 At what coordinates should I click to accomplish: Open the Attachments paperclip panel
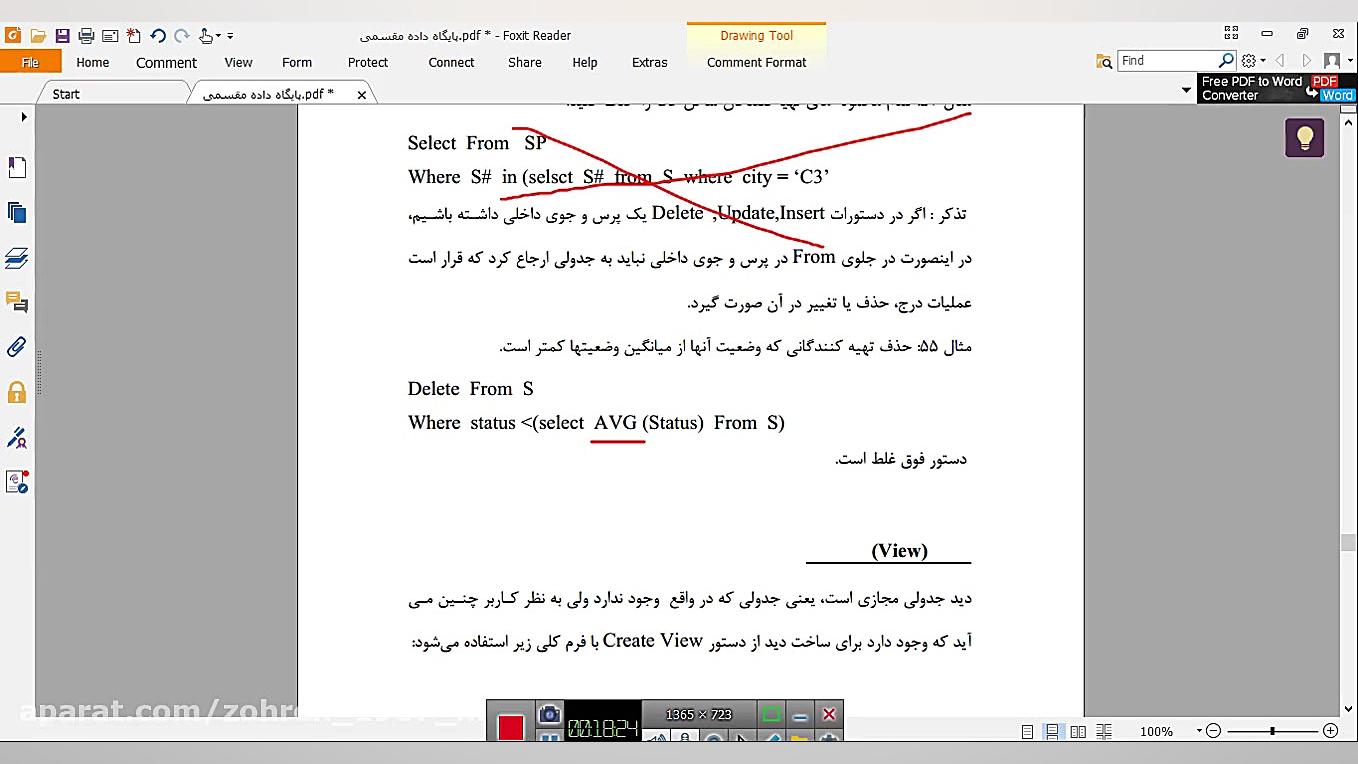click(17, 347)
